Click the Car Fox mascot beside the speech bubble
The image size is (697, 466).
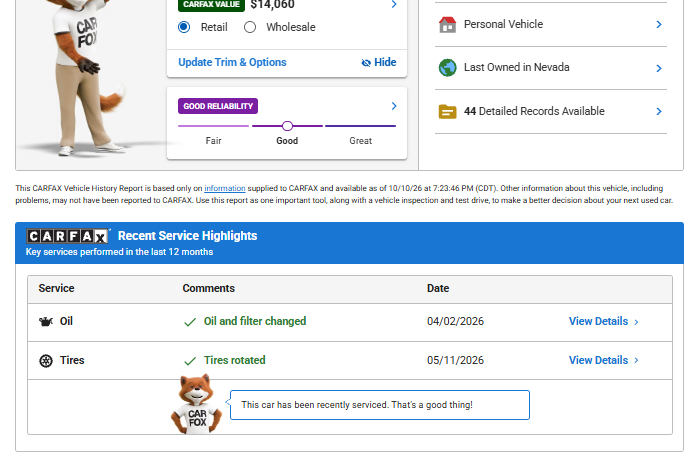point(196,404)
